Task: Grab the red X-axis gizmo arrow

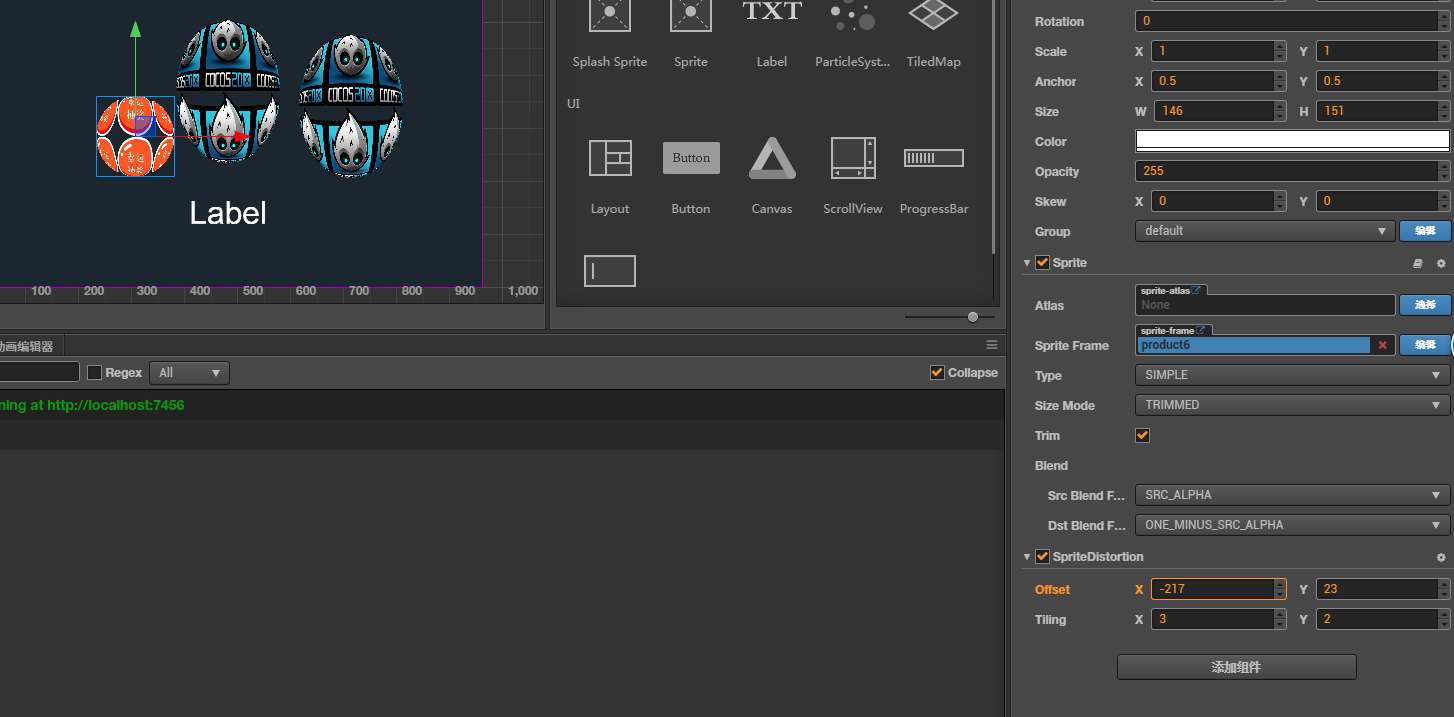Action: pyautogui.click(x=240, y=136)
